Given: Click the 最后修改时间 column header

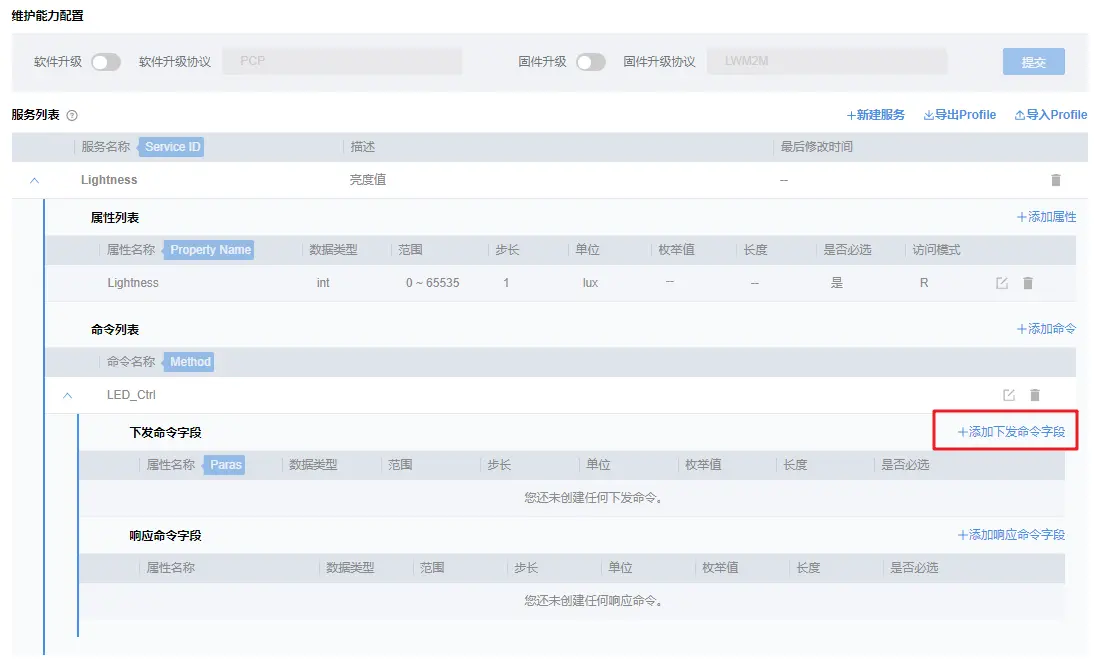Looking at the screenshot, I should (x=816, y=147).
